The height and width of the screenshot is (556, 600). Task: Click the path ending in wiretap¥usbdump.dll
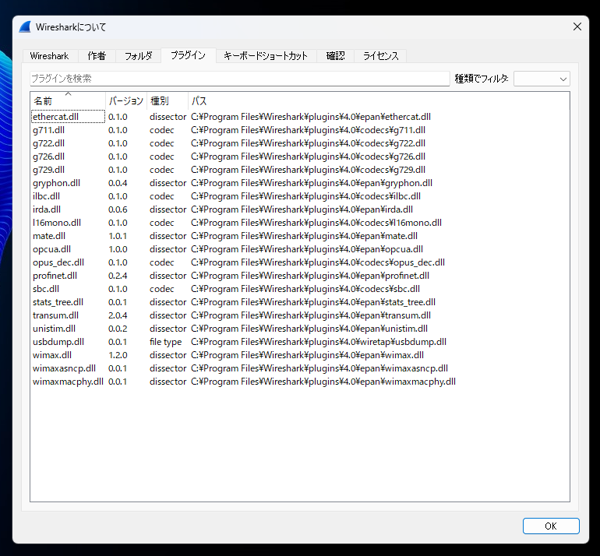(x=319, y=342)
